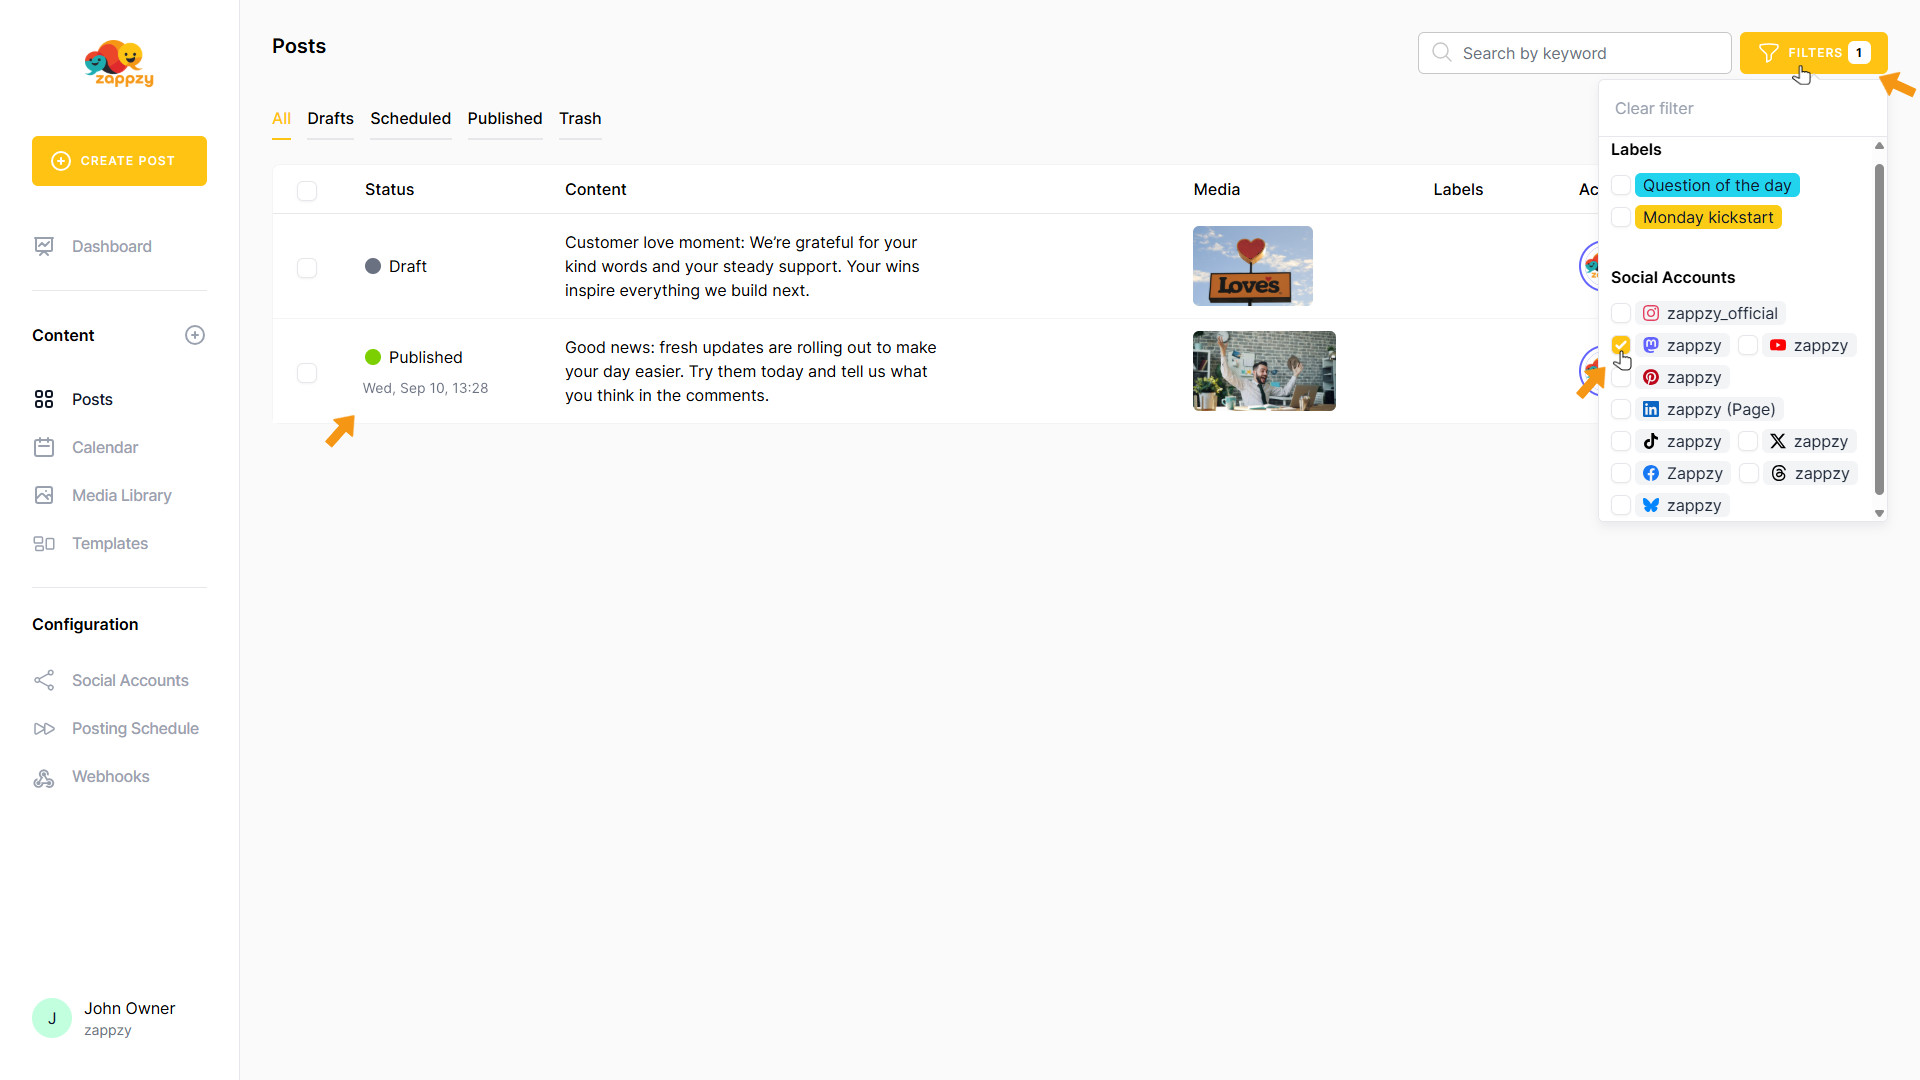Screen dimensions: 1920x1080
Task: Open the Webhooks configuration
Action: pos(110,776)
